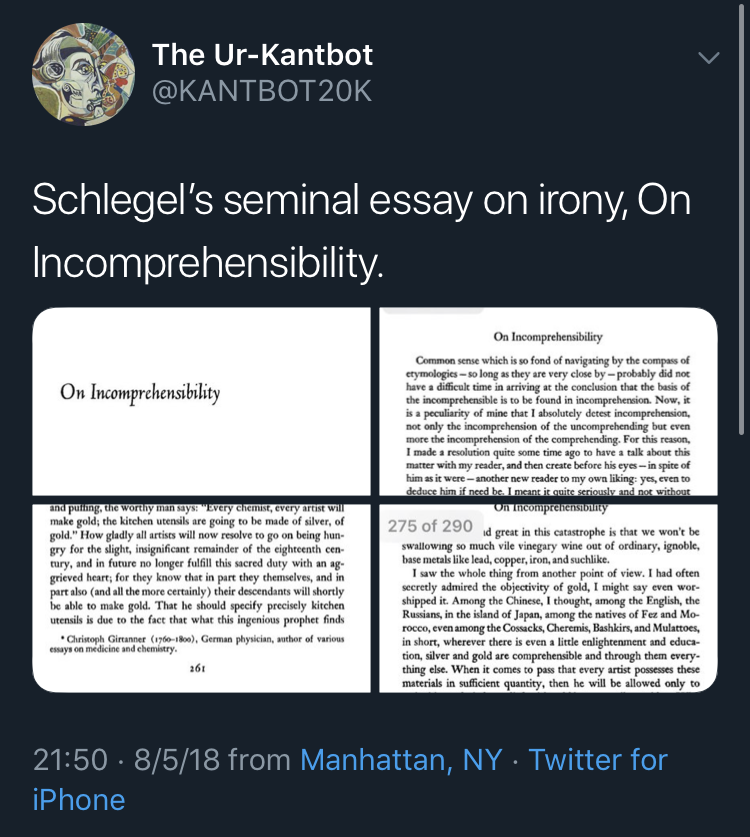Click the tweet text about Schlegel's essay
Image resolution: width=750 pixels, height=837 pixels.
point(361,231)
